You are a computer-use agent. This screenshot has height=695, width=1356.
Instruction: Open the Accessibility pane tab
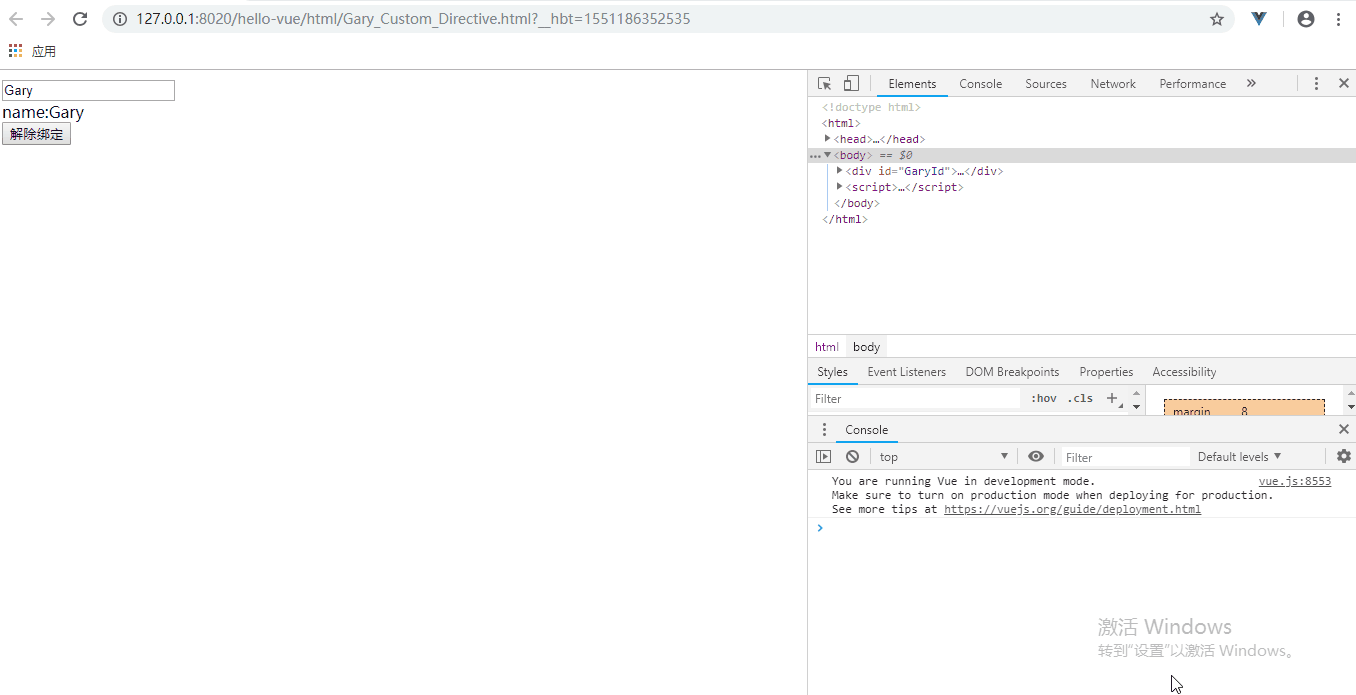pyautogui.click(x=1184, y=372)
